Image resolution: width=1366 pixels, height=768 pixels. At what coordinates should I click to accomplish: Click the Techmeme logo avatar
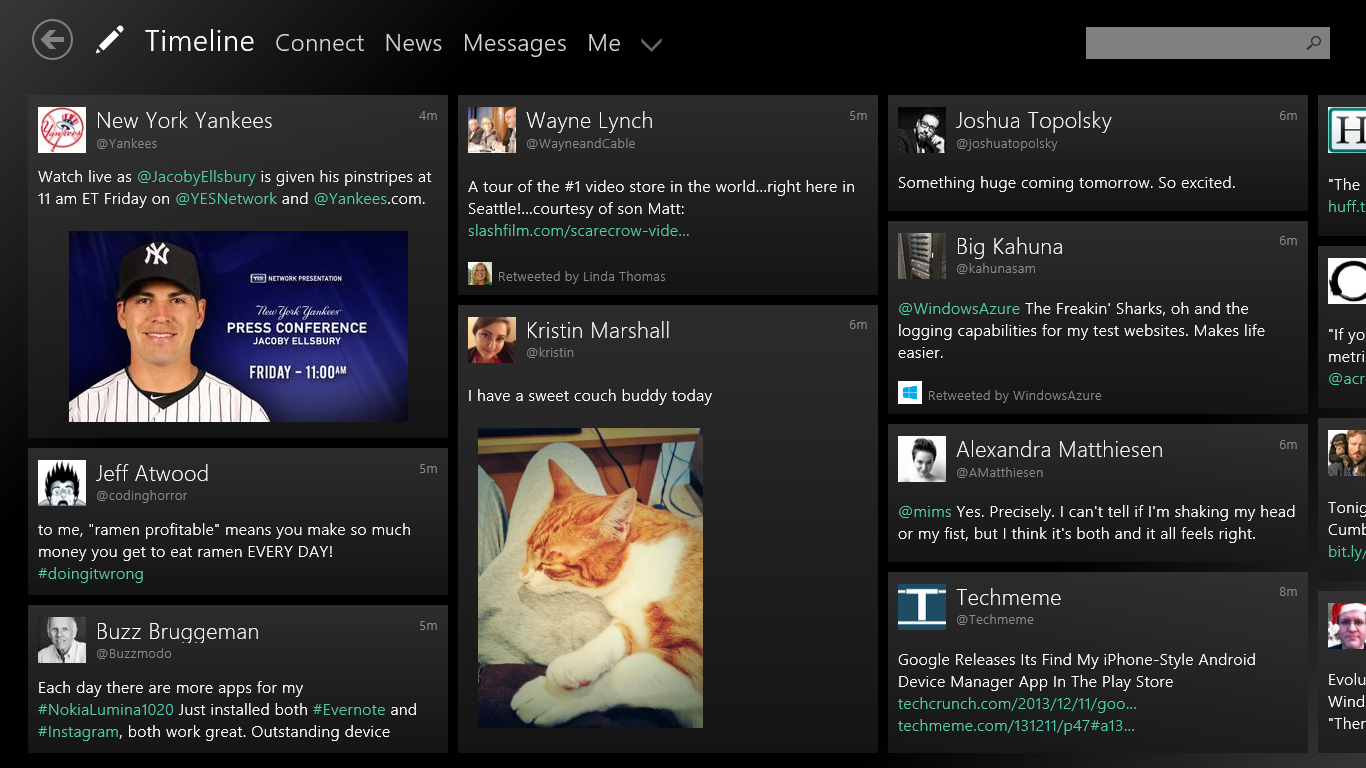[x=921, y=607]
